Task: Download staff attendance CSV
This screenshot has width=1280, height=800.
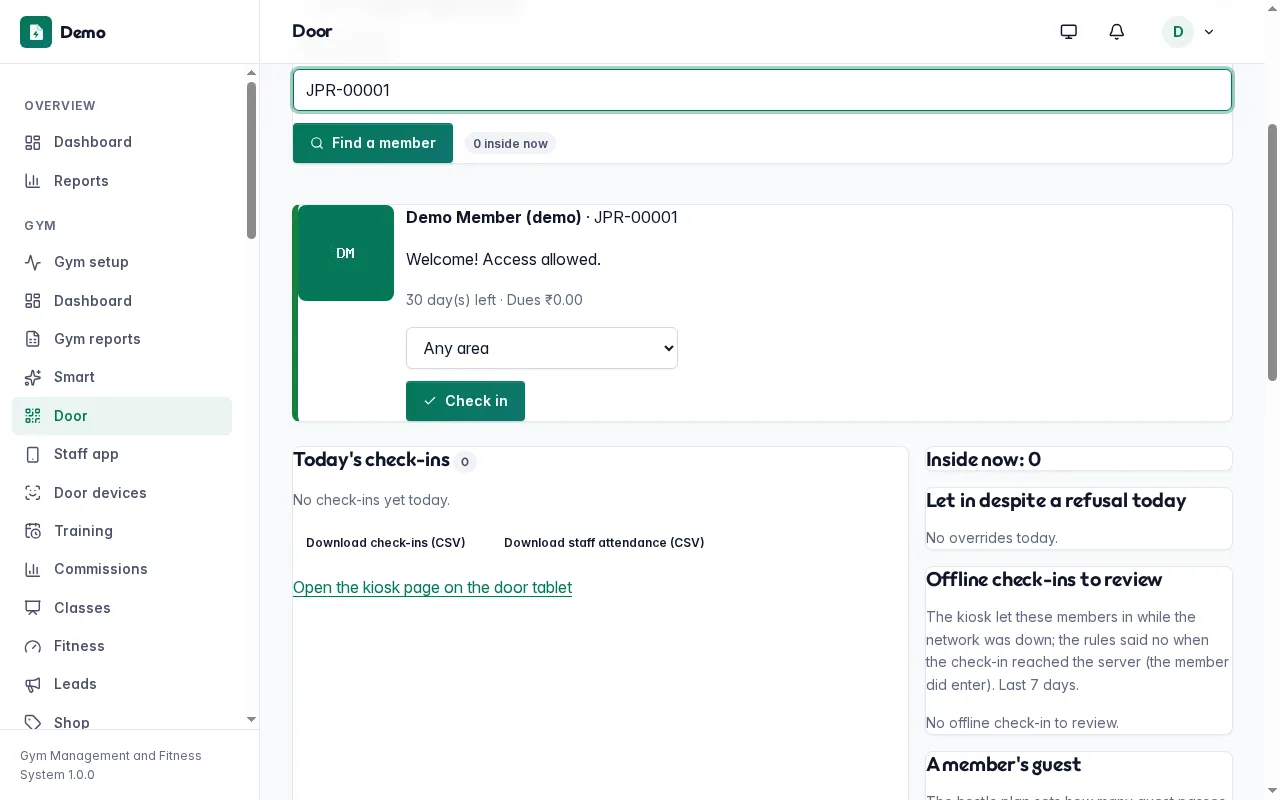Action: 604,543
